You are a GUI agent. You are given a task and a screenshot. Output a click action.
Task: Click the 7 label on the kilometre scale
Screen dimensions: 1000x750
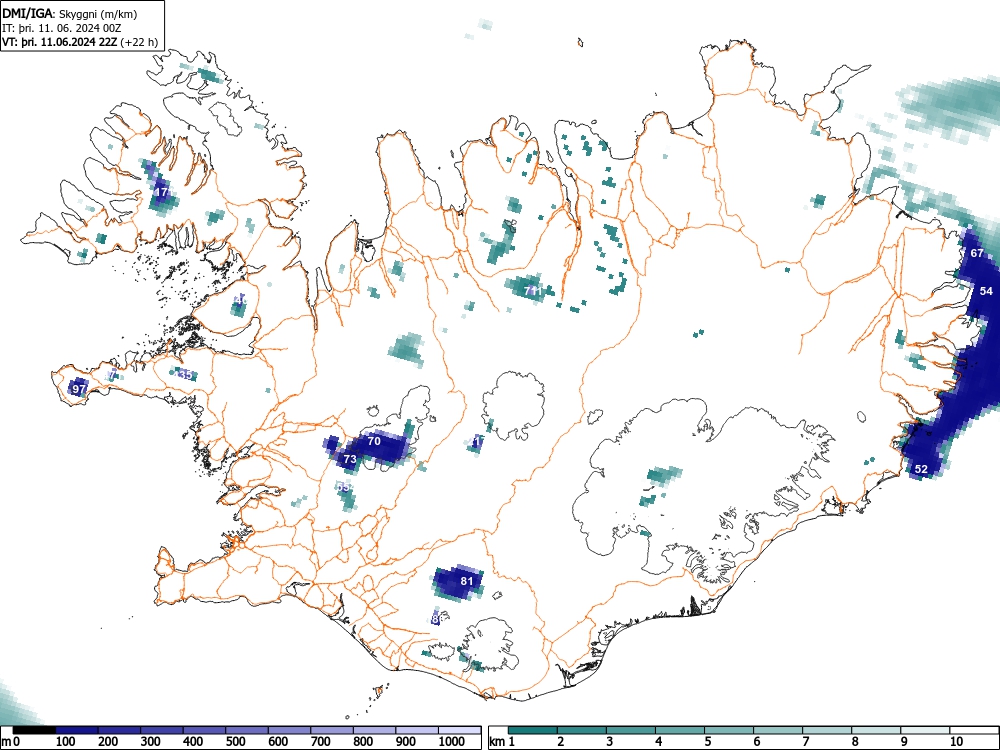coord(805,741)
